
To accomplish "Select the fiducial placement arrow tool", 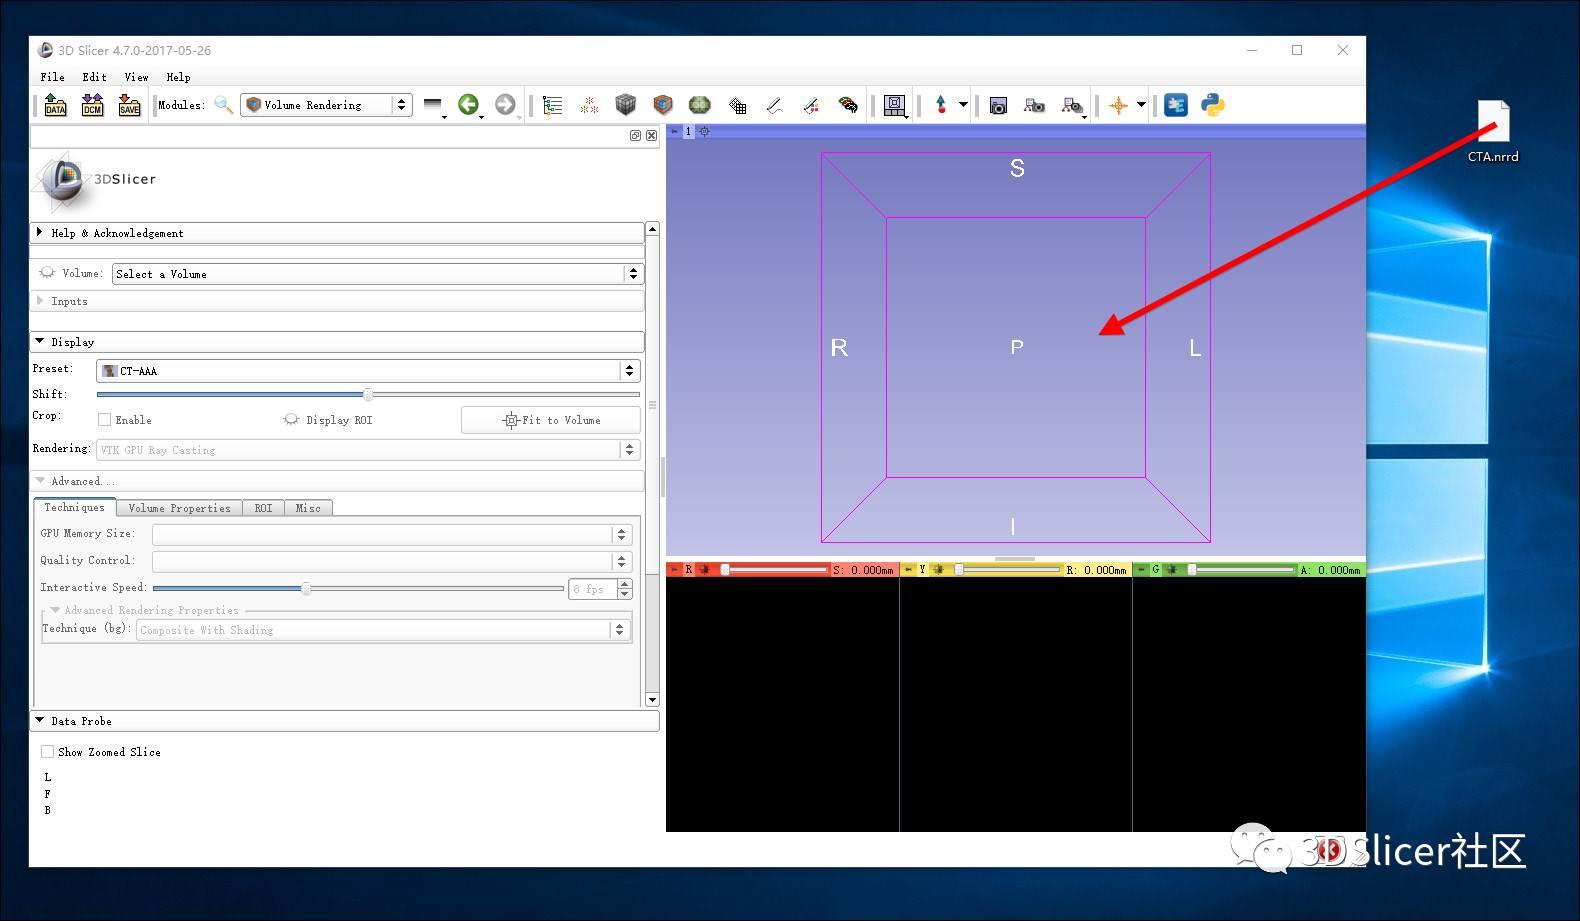I will pyautogui.click(x=941, y=104).
